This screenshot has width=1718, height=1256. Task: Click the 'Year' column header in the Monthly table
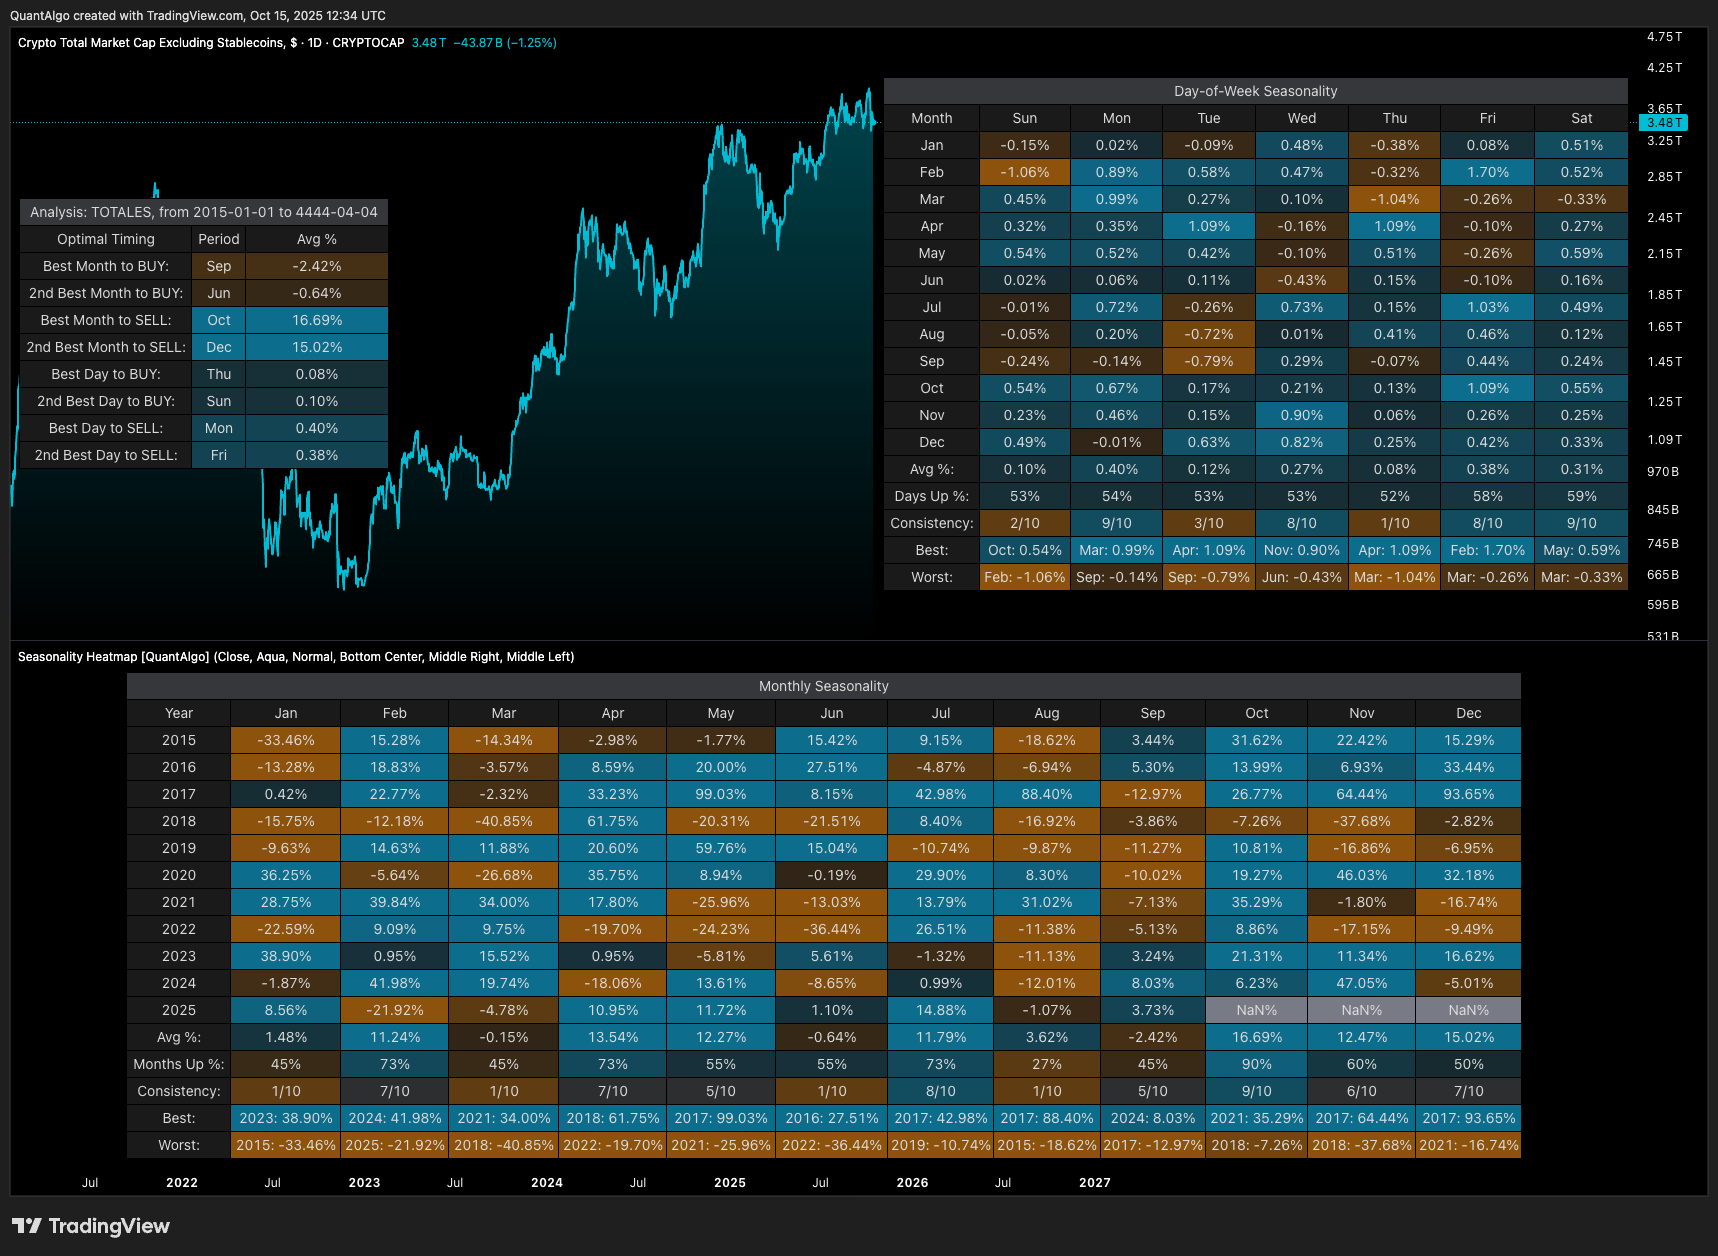(179, 713)
